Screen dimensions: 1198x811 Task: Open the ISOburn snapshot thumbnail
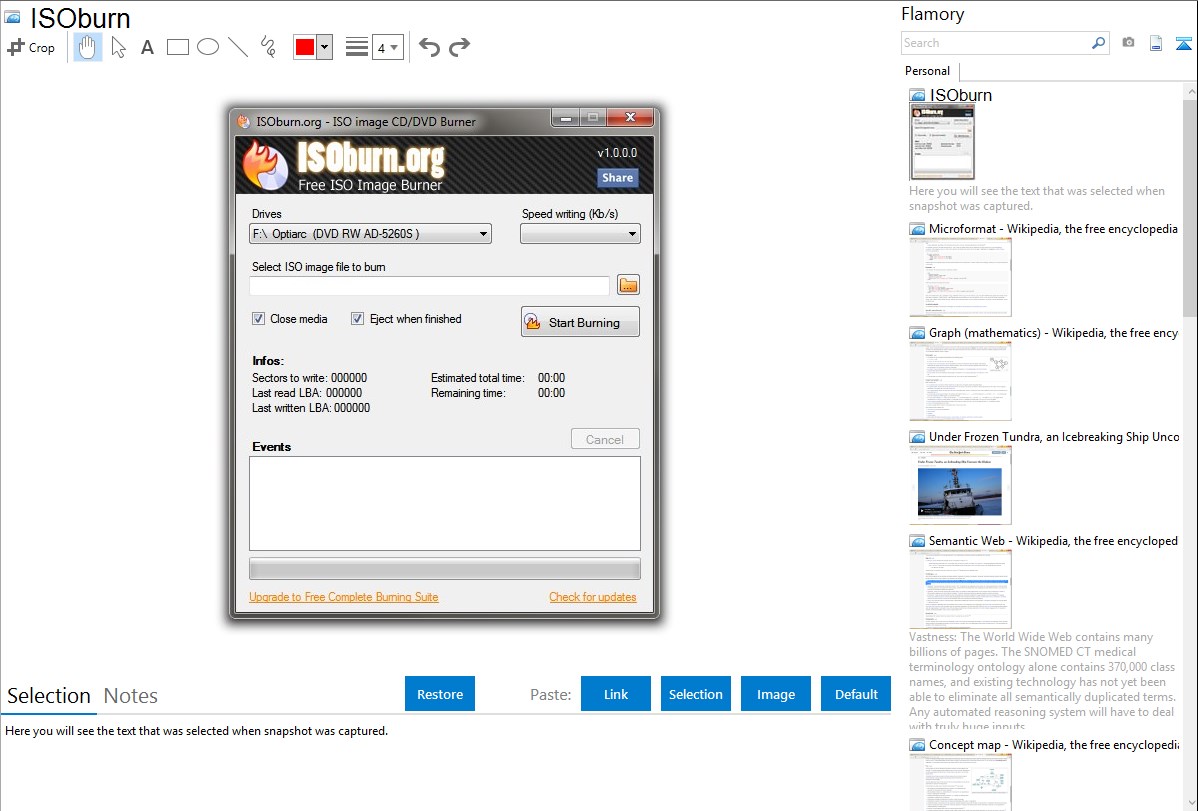click(942, 142)
